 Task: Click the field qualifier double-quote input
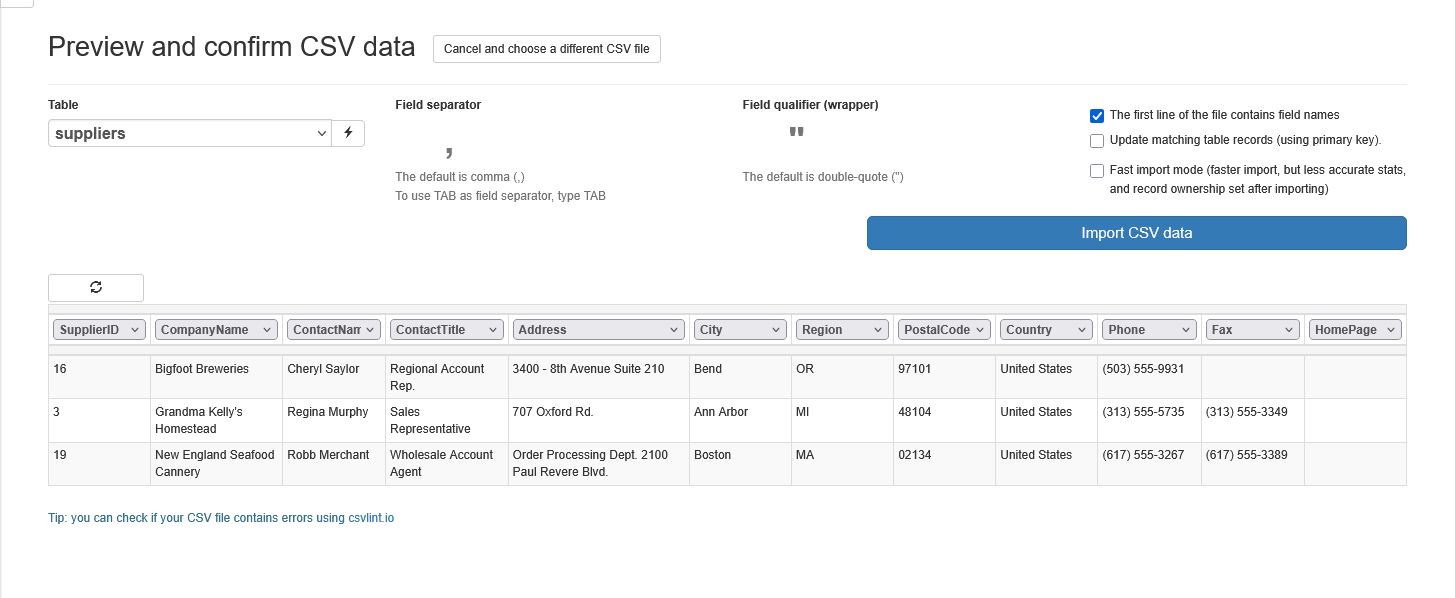[796, 134]
